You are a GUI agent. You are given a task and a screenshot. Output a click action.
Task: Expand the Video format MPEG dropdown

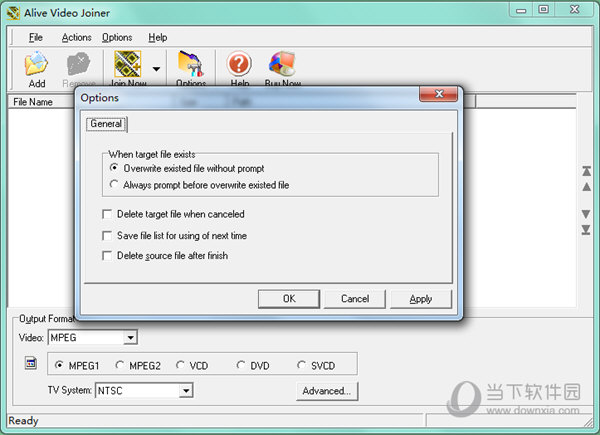(130, 338)
